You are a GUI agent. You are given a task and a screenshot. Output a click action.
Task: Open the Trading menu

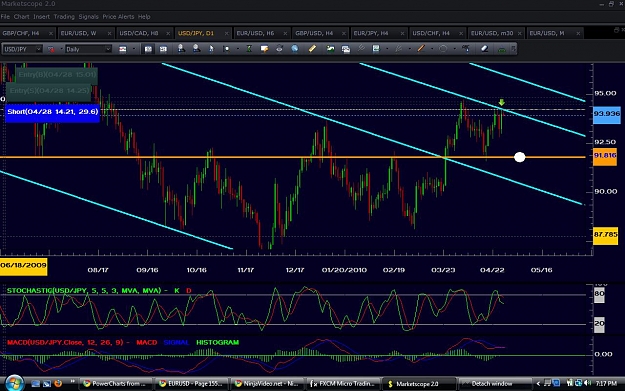pos(64,17)
